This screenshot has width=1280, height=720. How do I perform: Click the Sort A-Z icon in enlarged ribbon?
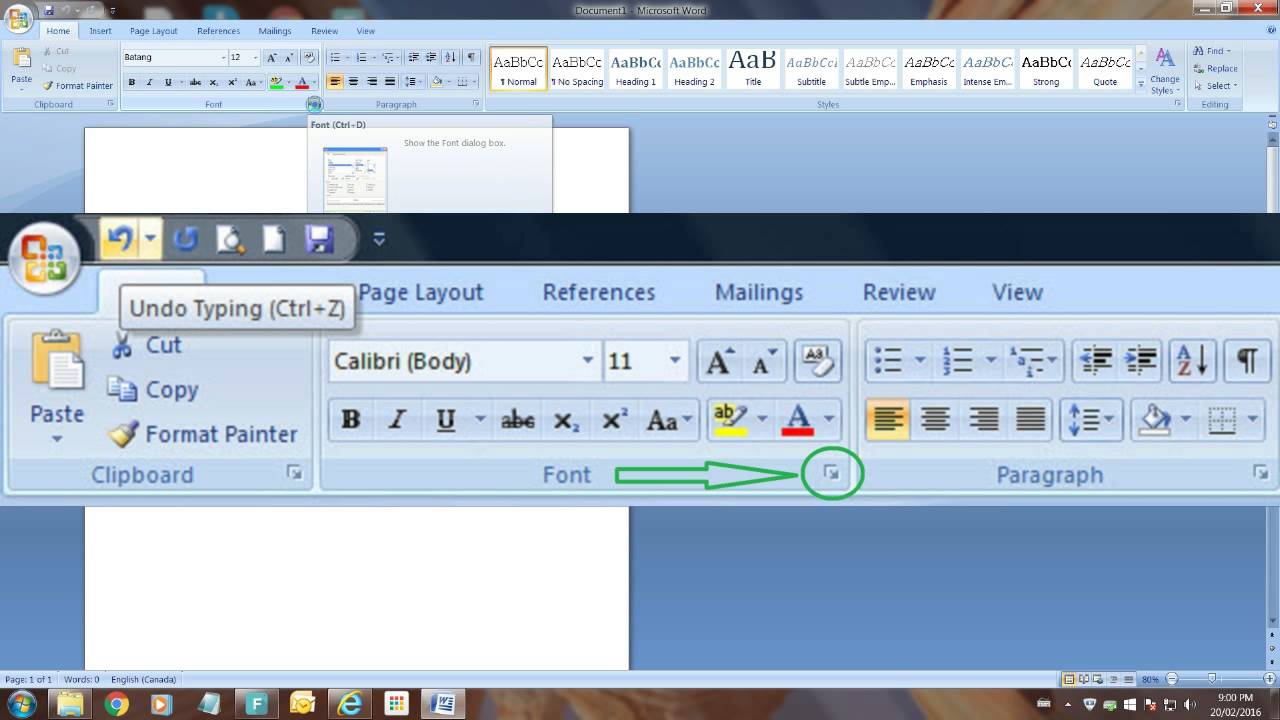[x=1194, y=361]
